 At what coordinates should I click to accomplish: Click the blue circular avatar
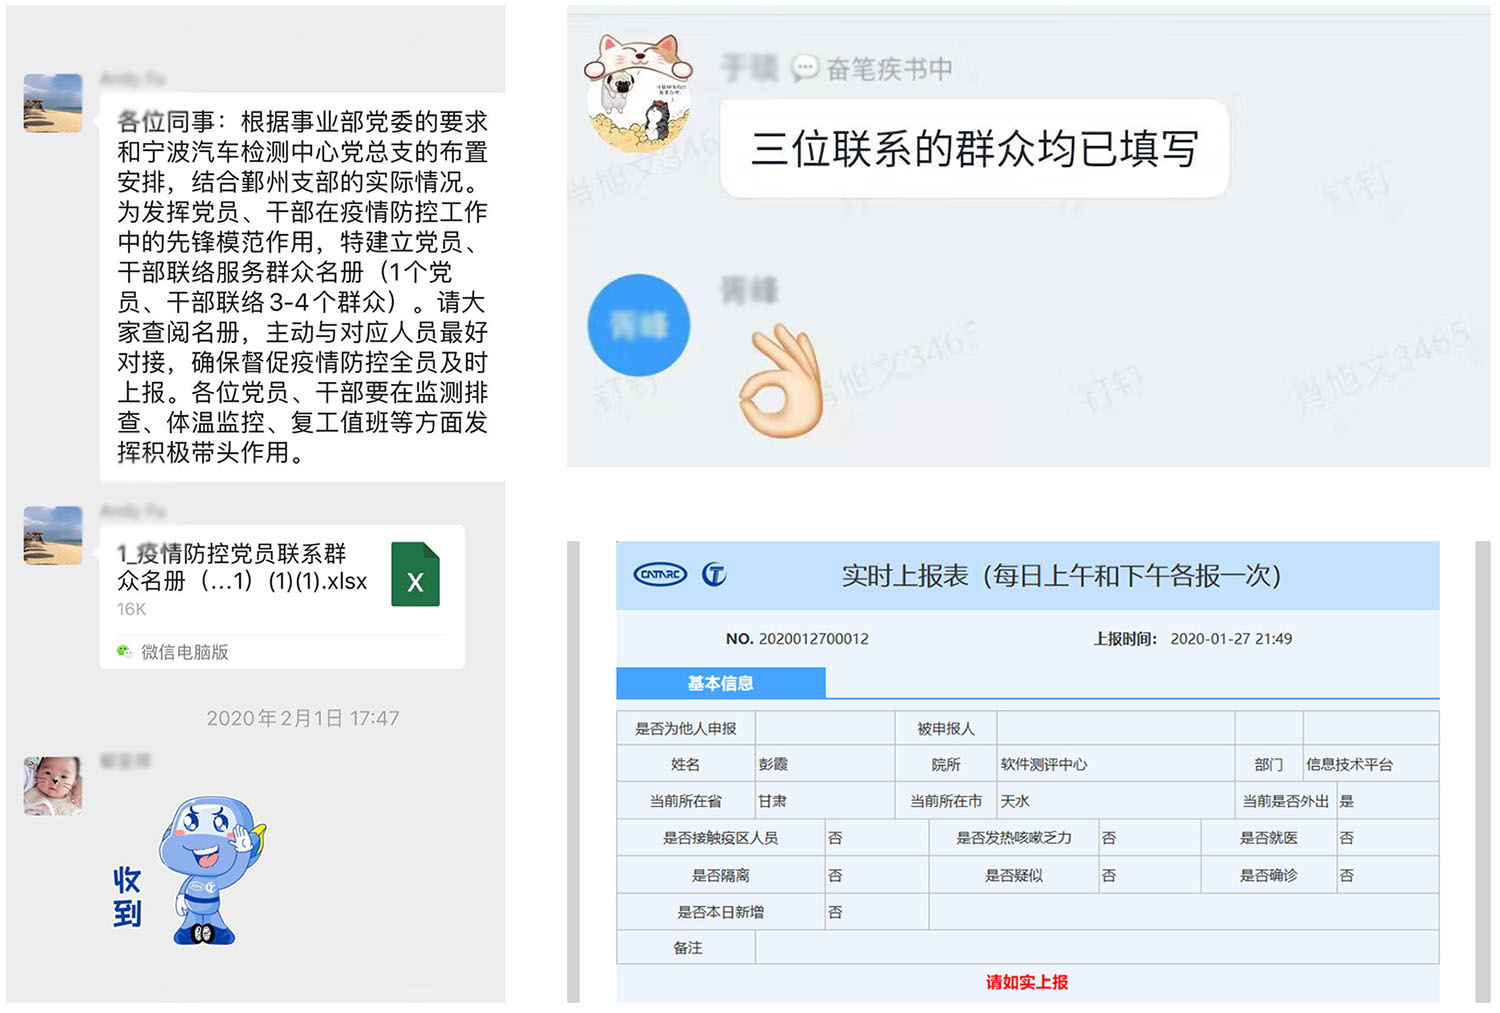coord(638,326)
